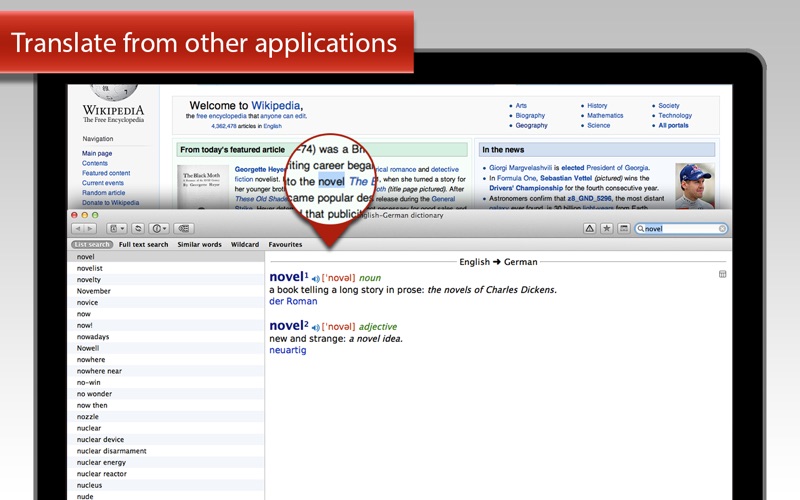This screenshot has height=500, width=800.
Task: Select the Wildcard search tab
Action: point(244,244)
